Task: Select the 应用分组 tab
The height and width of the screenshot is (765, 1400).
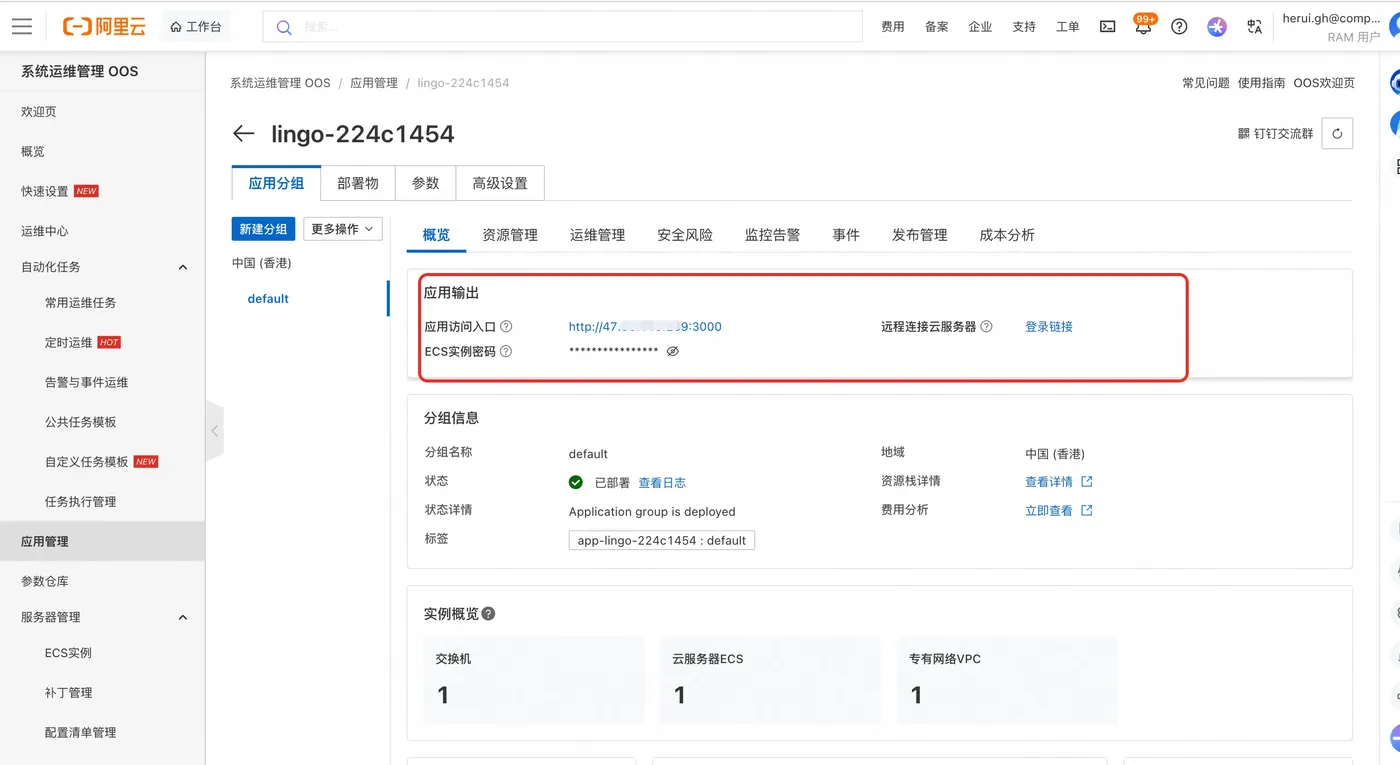Action: 276,183
